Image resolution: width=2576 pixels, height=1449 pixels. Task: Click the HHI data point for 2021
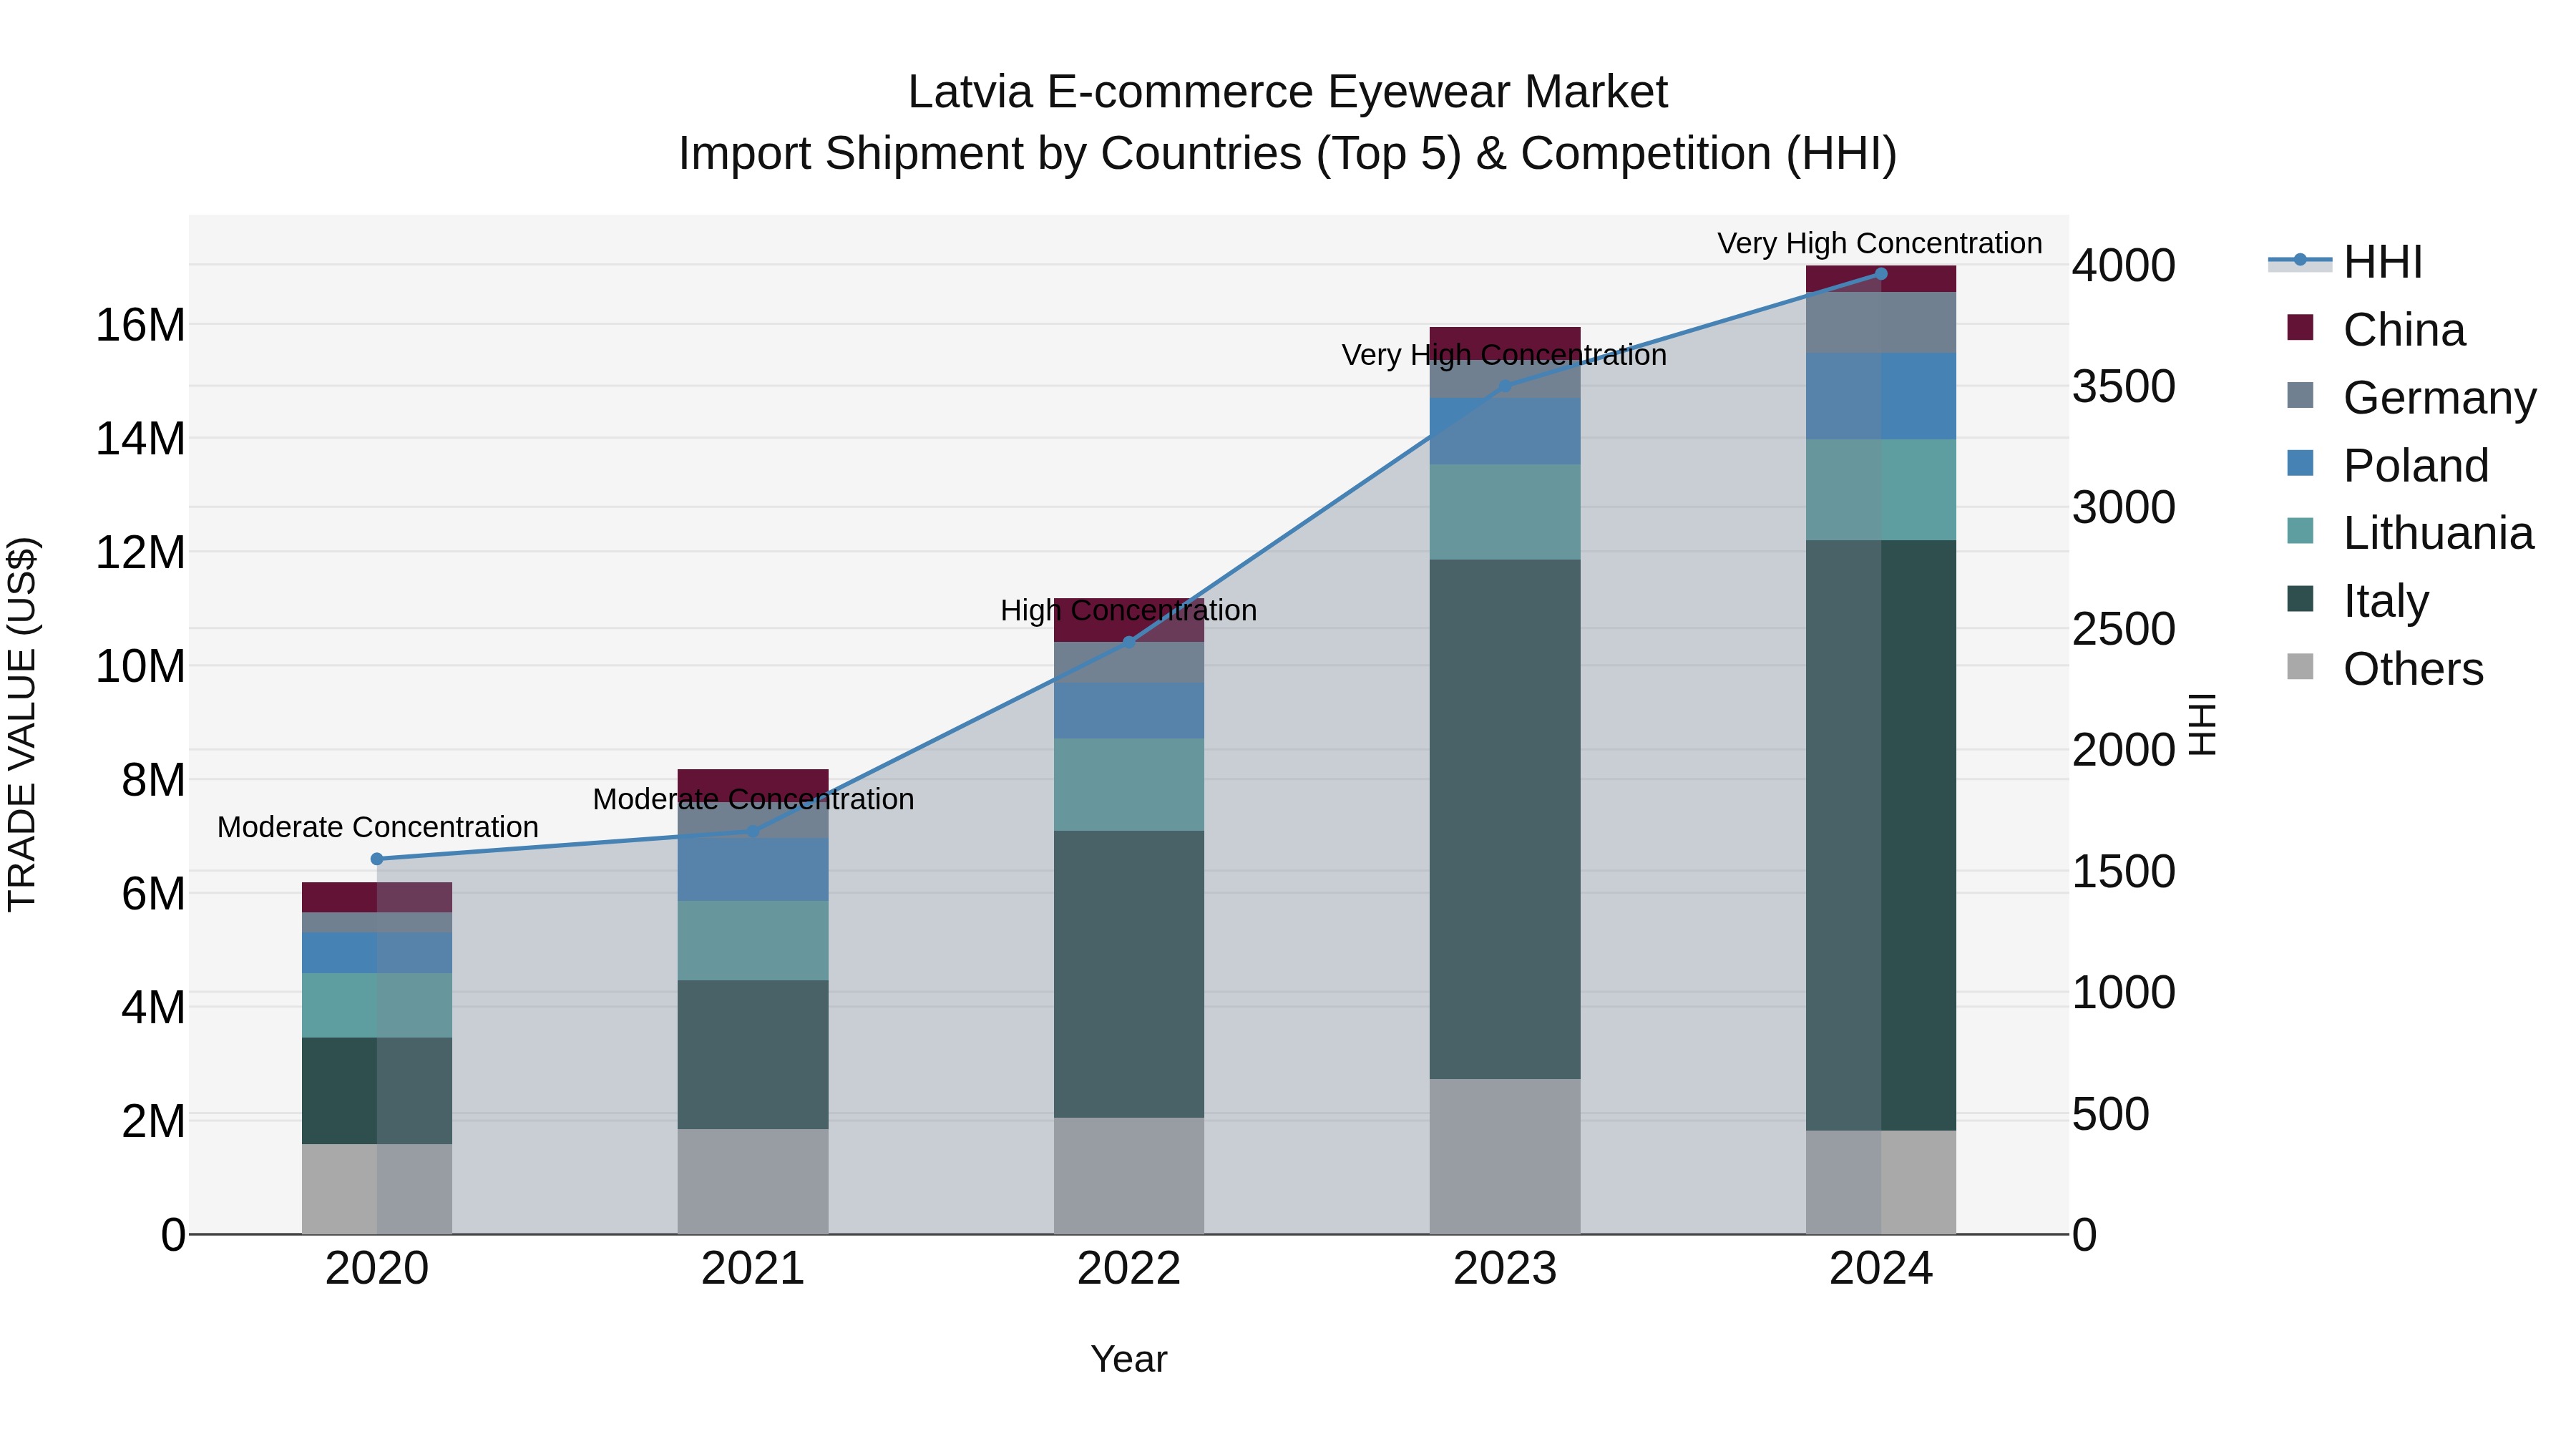(x=753, y=831)
